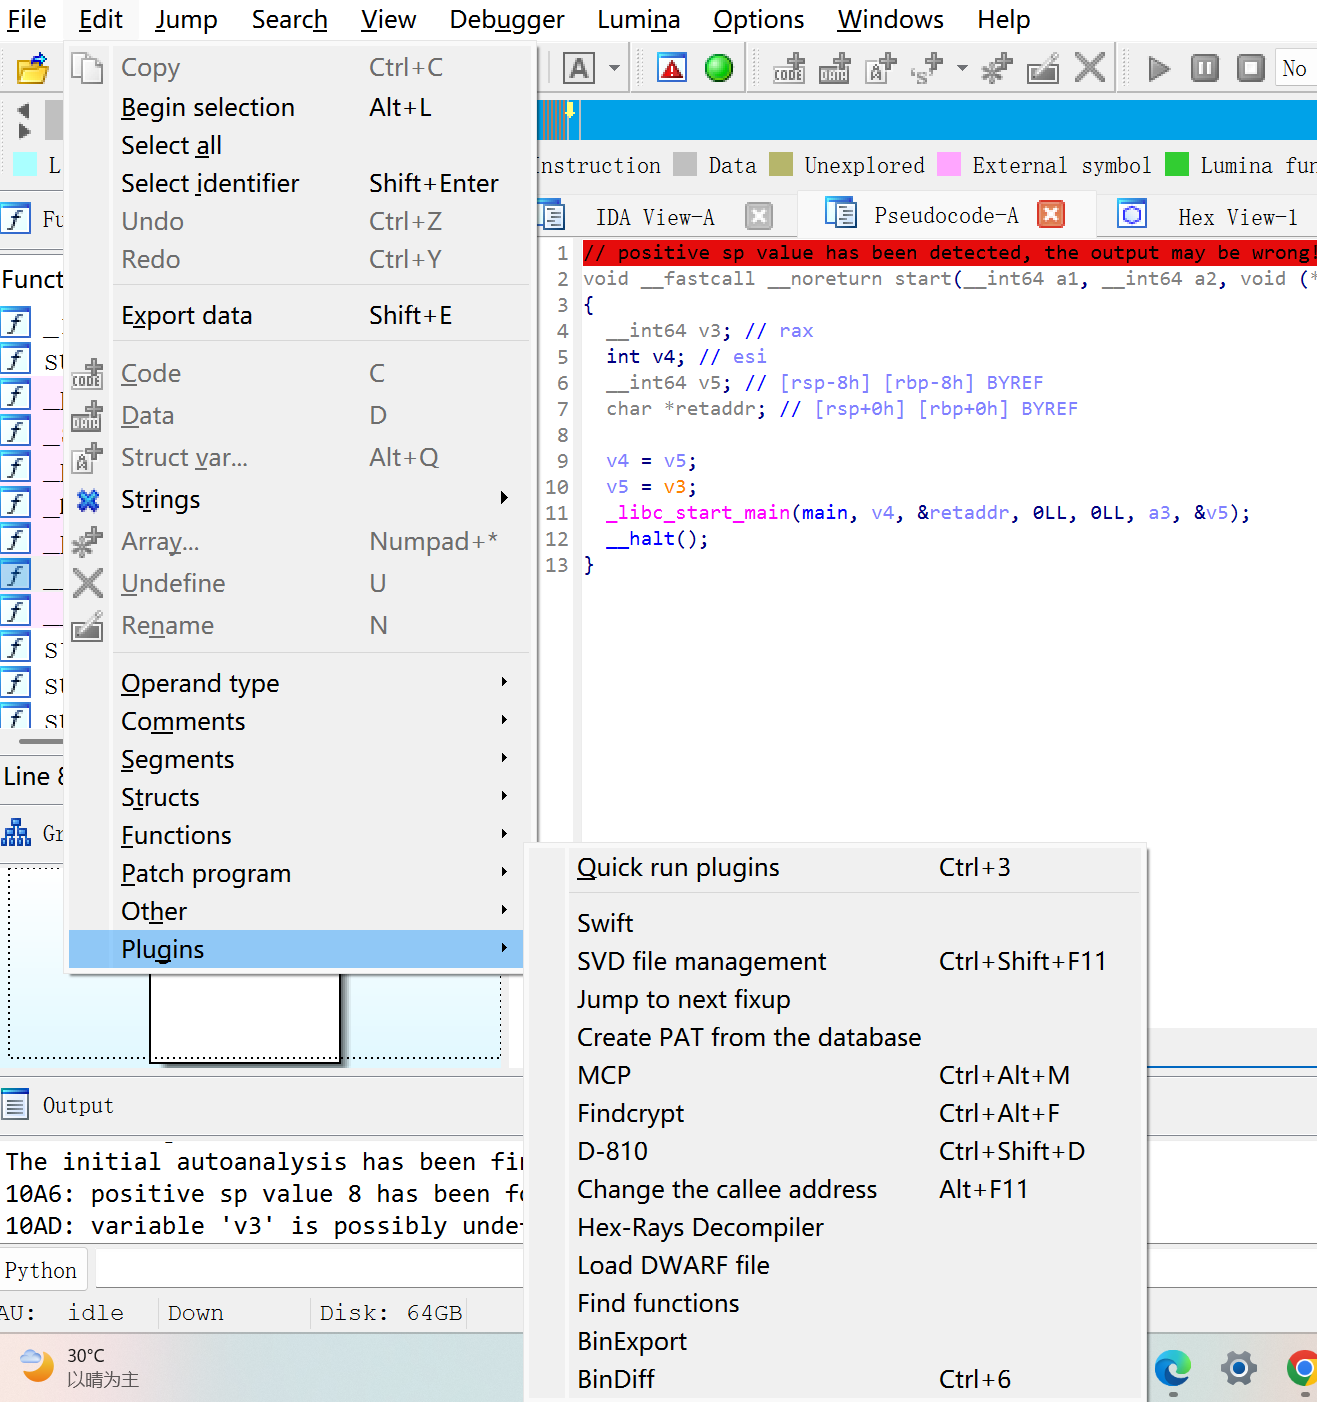Click the blue navigation band overview

pos(928,120)
